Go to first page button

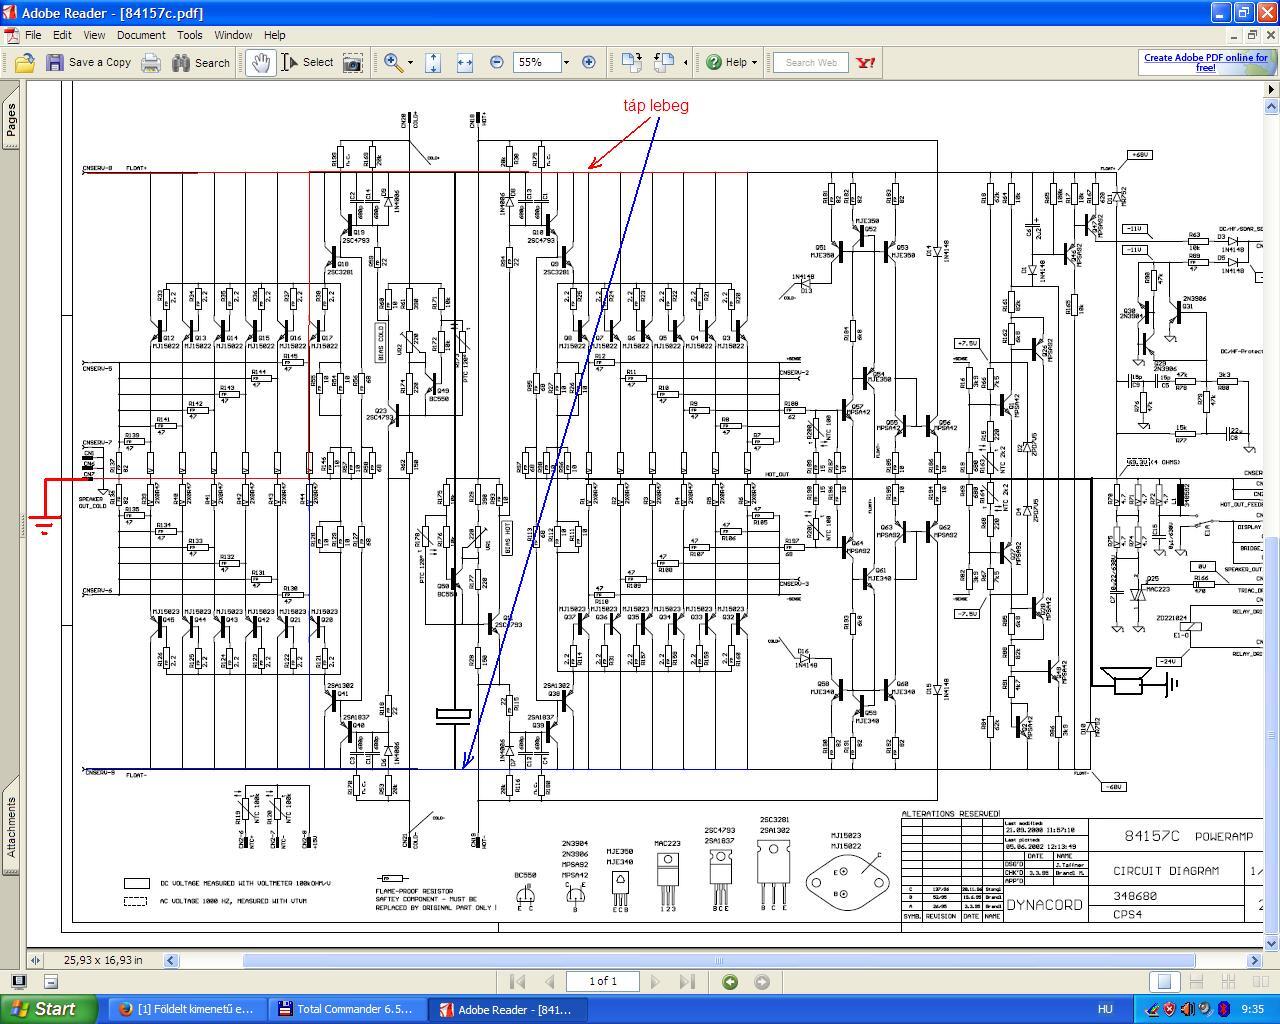[518, 982]
